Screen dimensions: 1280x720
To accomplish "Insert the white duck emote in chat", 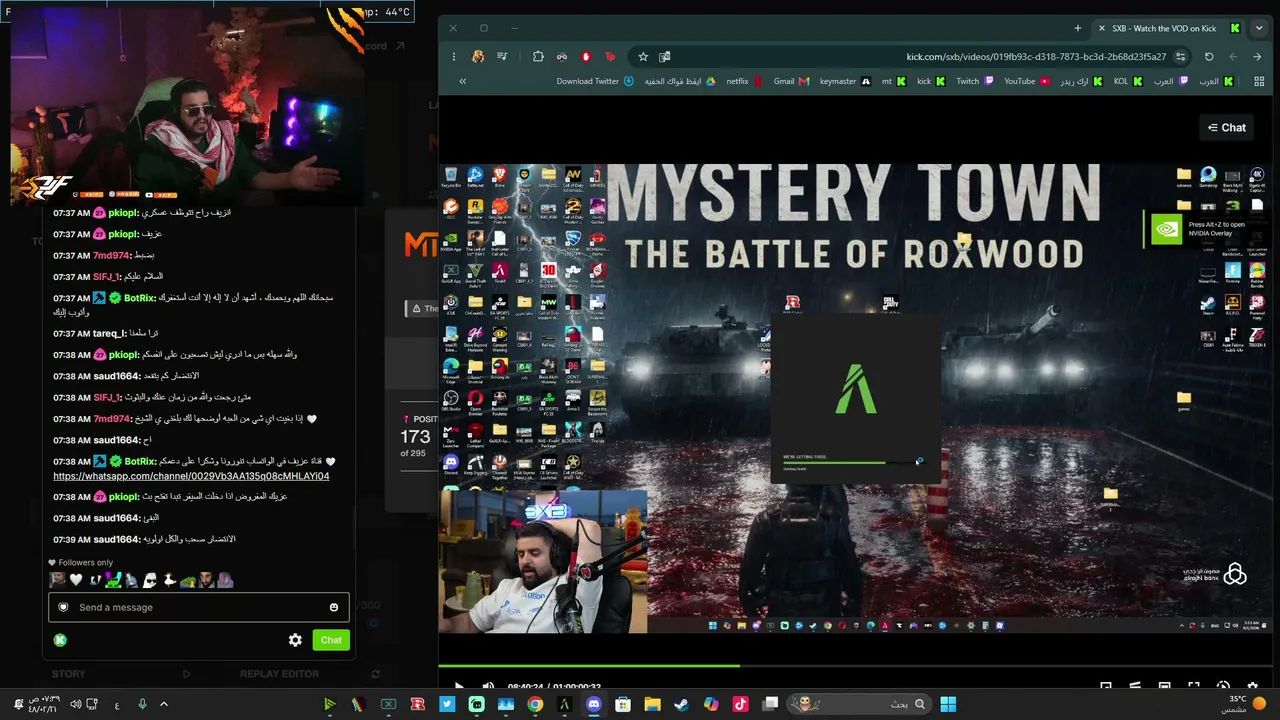I will 170,580.
